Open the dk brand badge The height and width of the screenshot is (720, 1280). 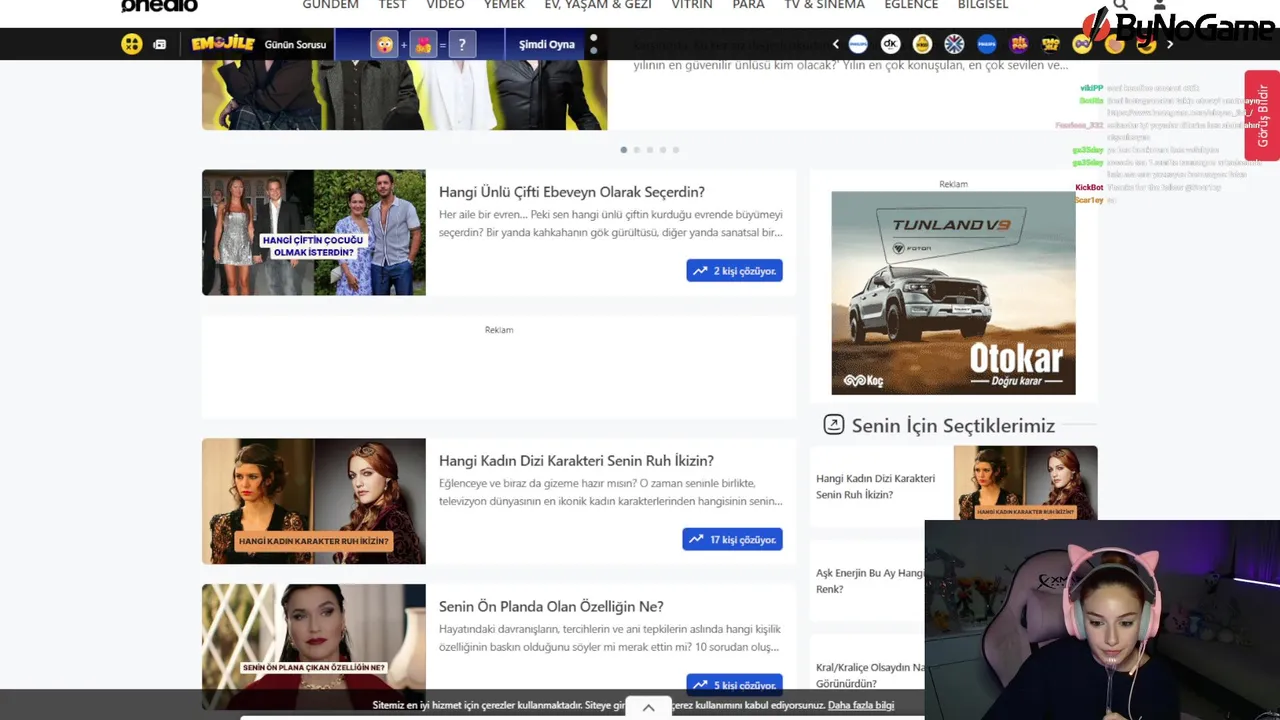pyautogui.click(x=890, y=44)
